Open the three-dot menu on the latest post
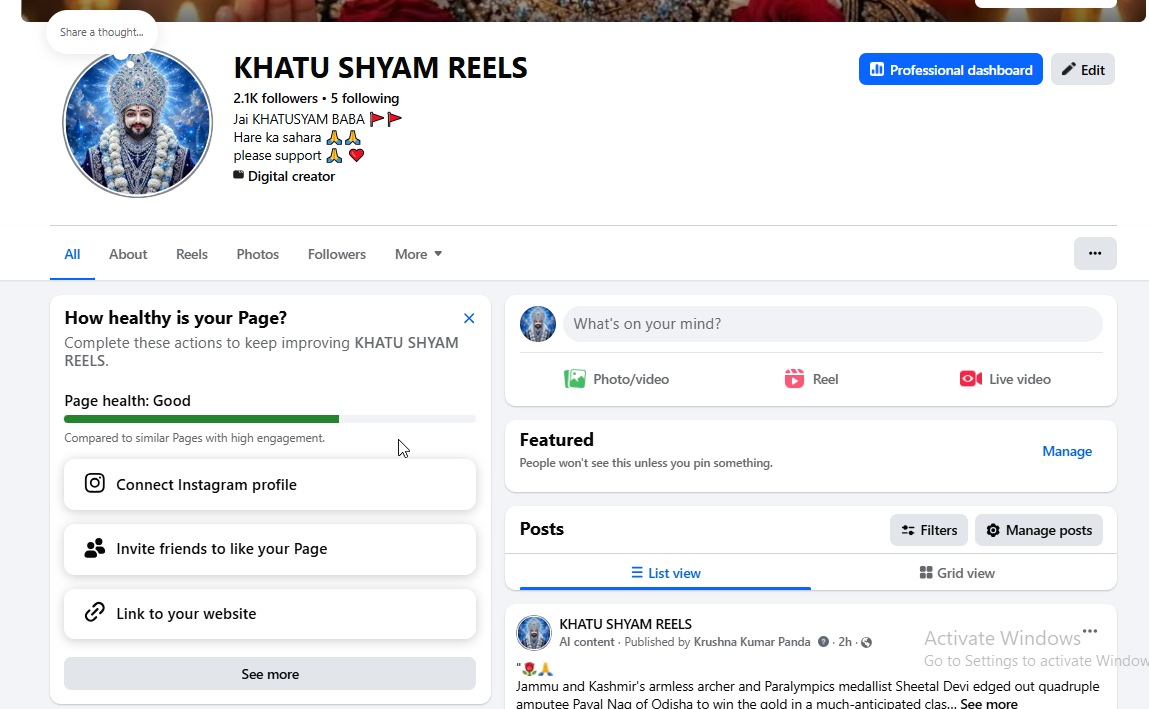 1090,631
